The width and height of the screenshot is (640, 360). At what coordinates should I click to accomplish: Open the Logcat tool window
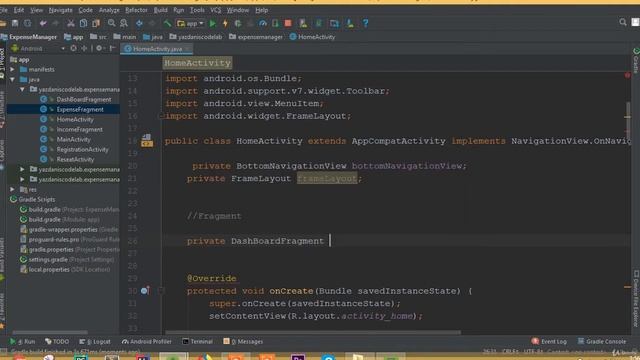[x=95, y=341]
